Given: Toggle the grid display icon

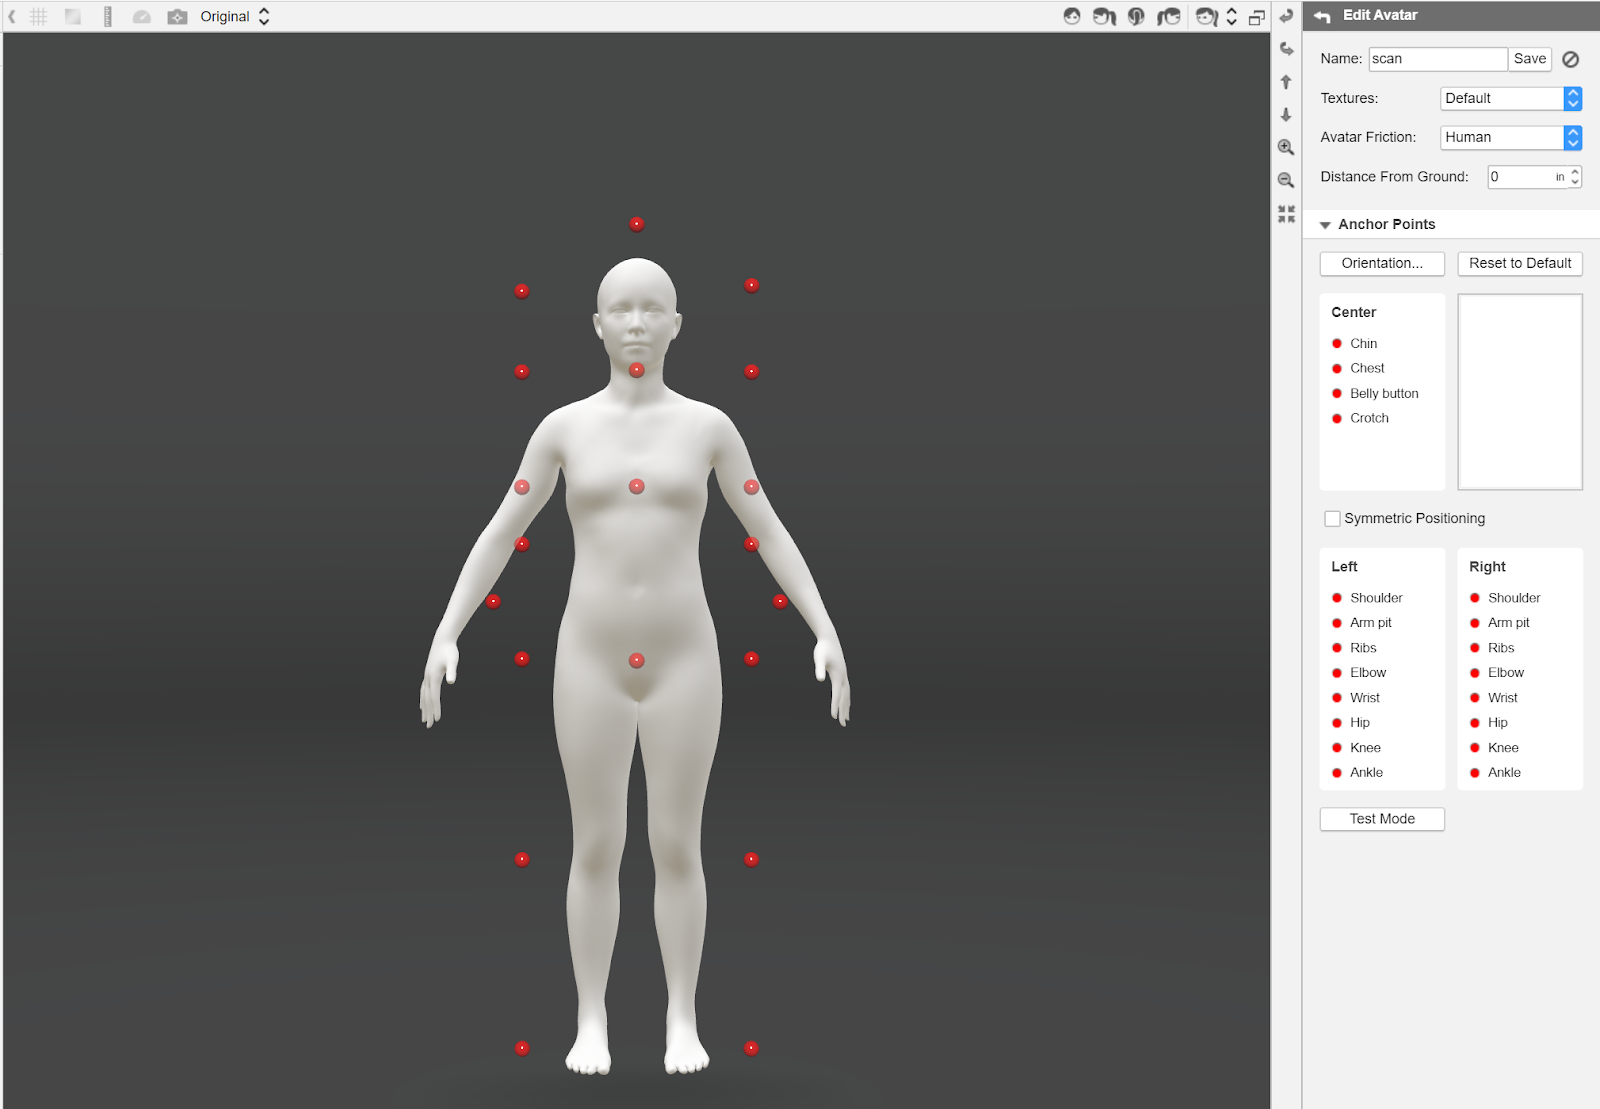Looking at the screenshot, I should coord(39,16).
